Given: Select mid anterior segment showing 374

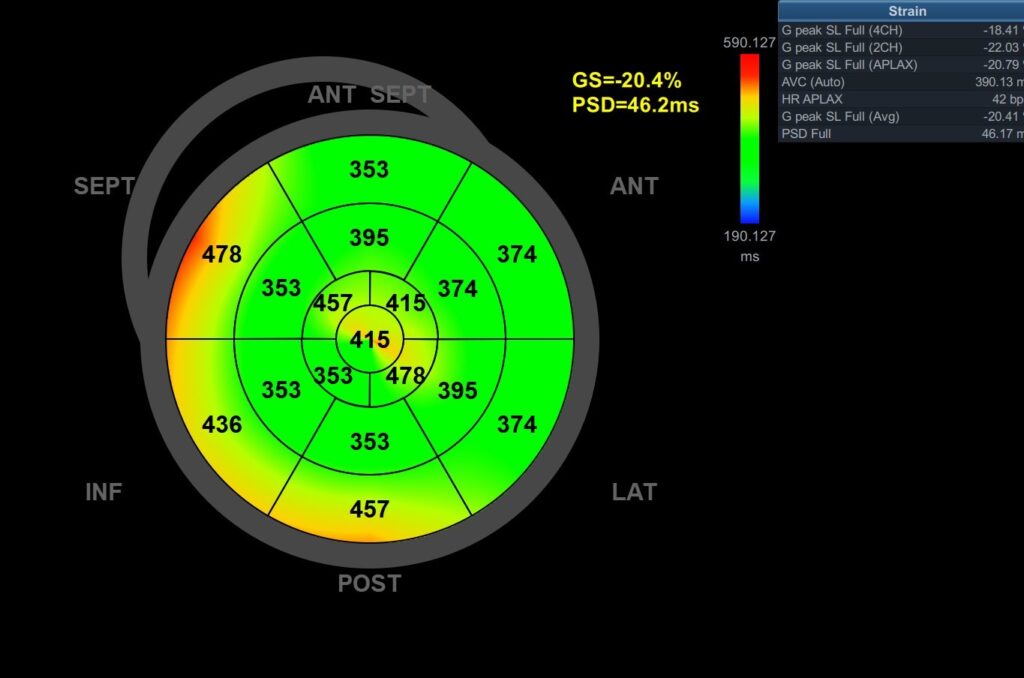Looking at the screenshot, I should click(458, 288).
